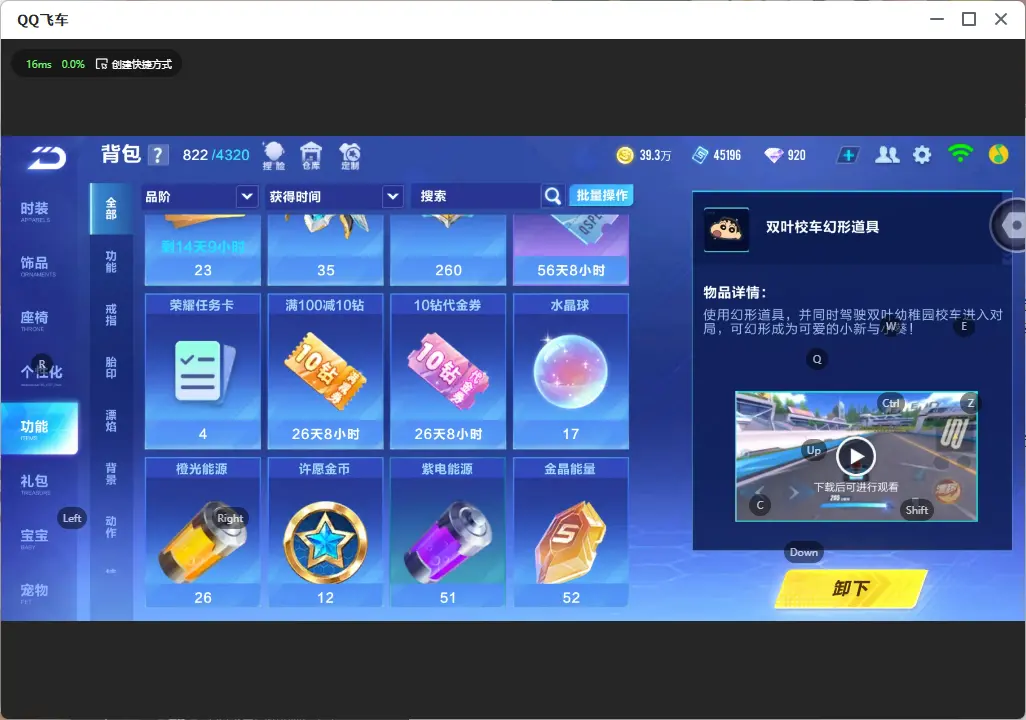Image resolution: width=1026 pixels, height=720 pixels.
Task: Select the ticket item with 56天8小时
Action: [571, 249]
